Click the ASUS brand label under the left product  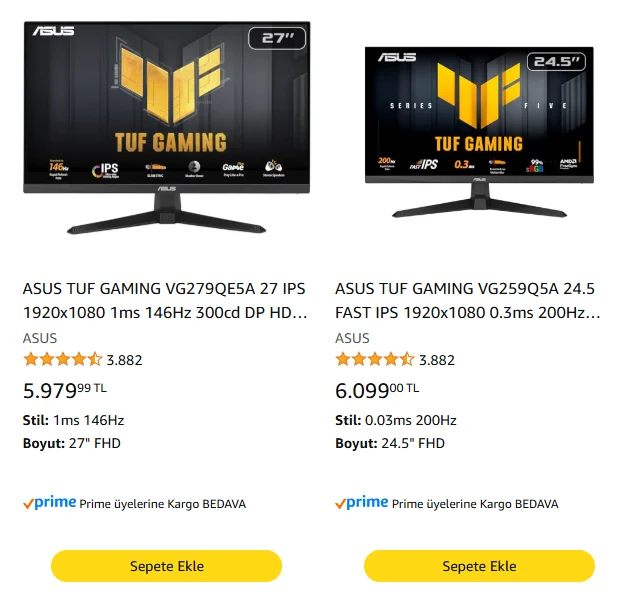[40, 338]
